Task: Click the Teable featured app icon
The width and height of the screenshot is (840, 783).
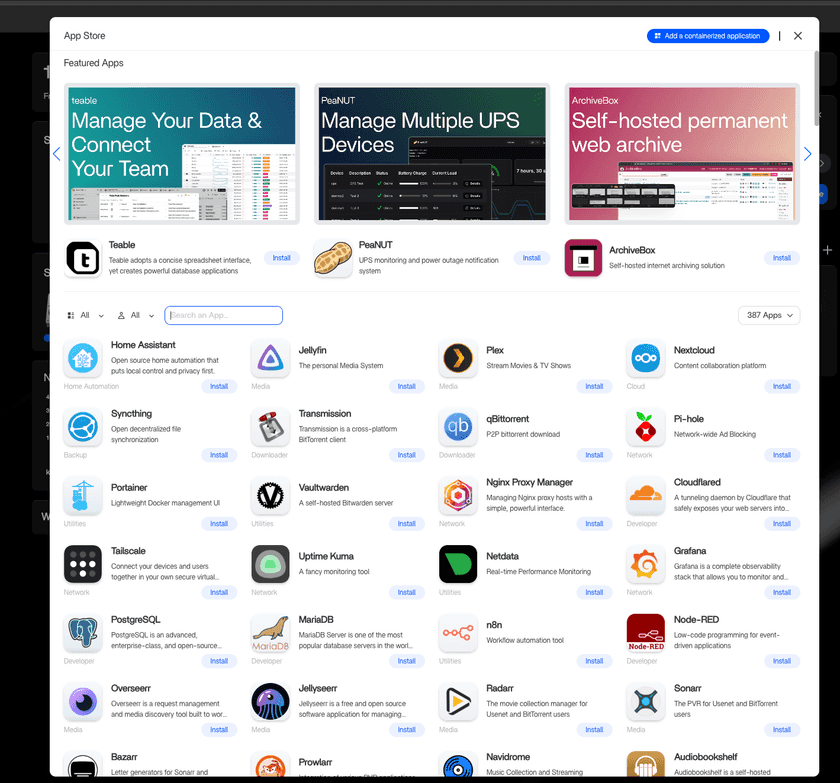Action: point(82,258)
